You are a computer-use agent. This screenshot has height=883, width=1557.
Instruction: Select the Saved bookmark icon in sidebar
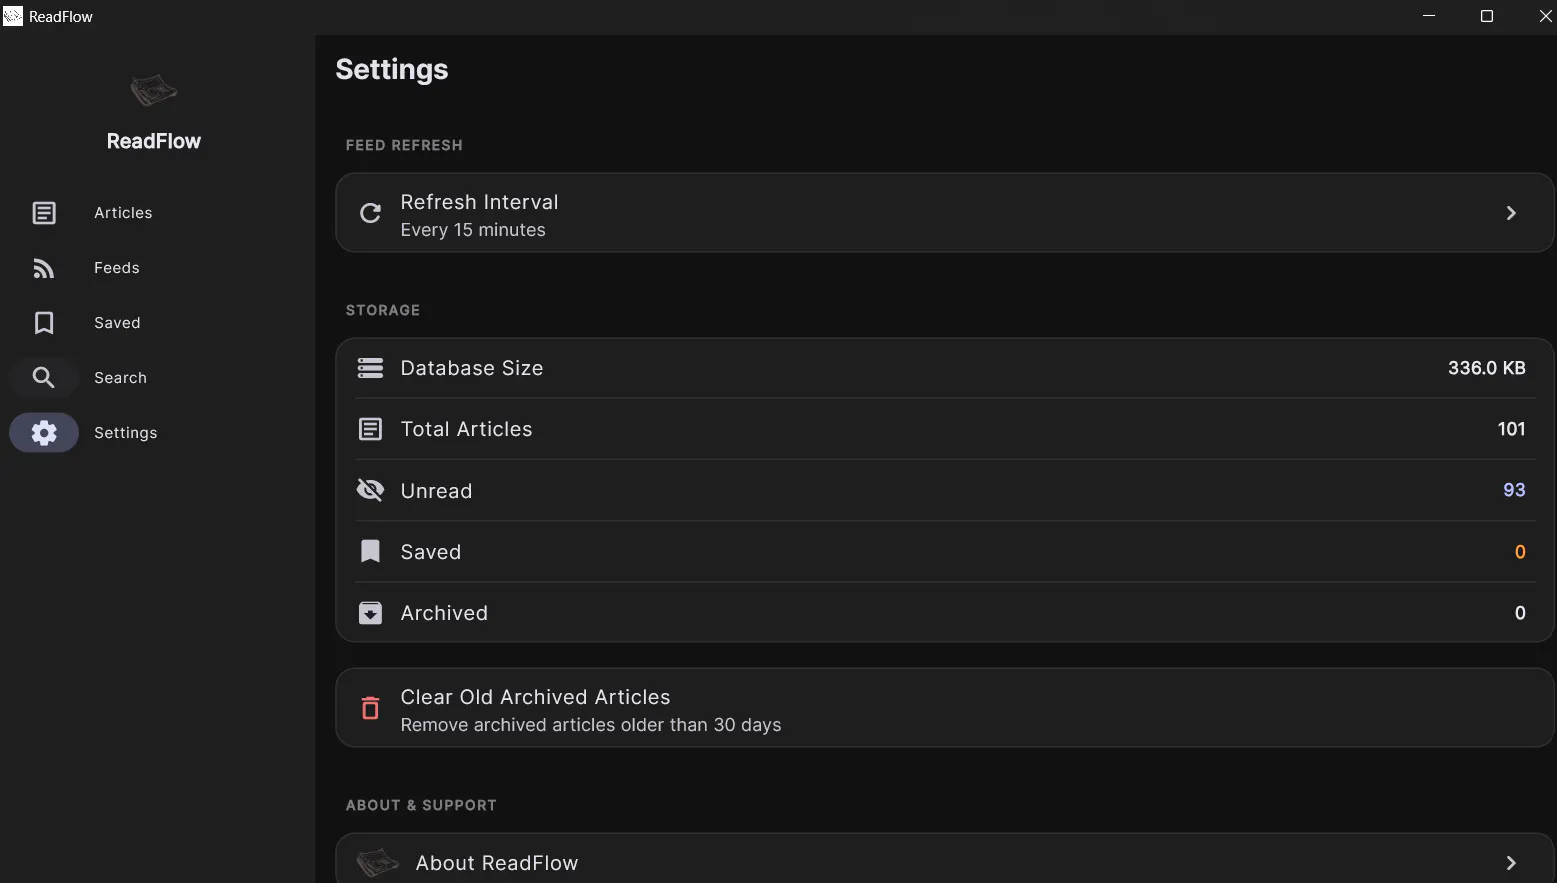click(44, 323)
